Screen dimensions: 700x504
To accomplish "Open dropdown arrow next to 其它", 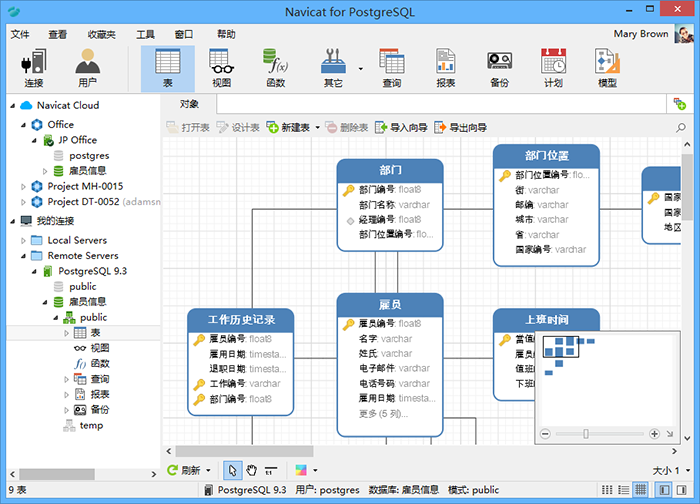I will click(361, 69).
